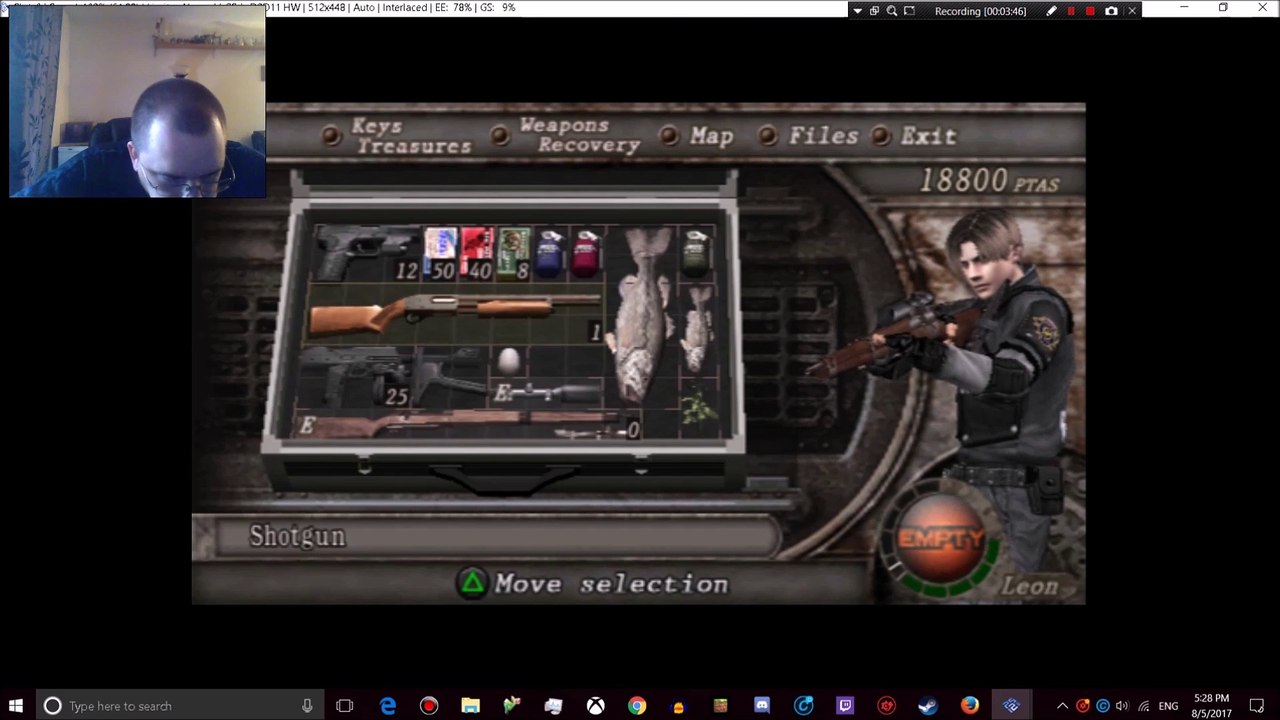
Task: Click the ENG language indicator
Action: coord(1168,706)
